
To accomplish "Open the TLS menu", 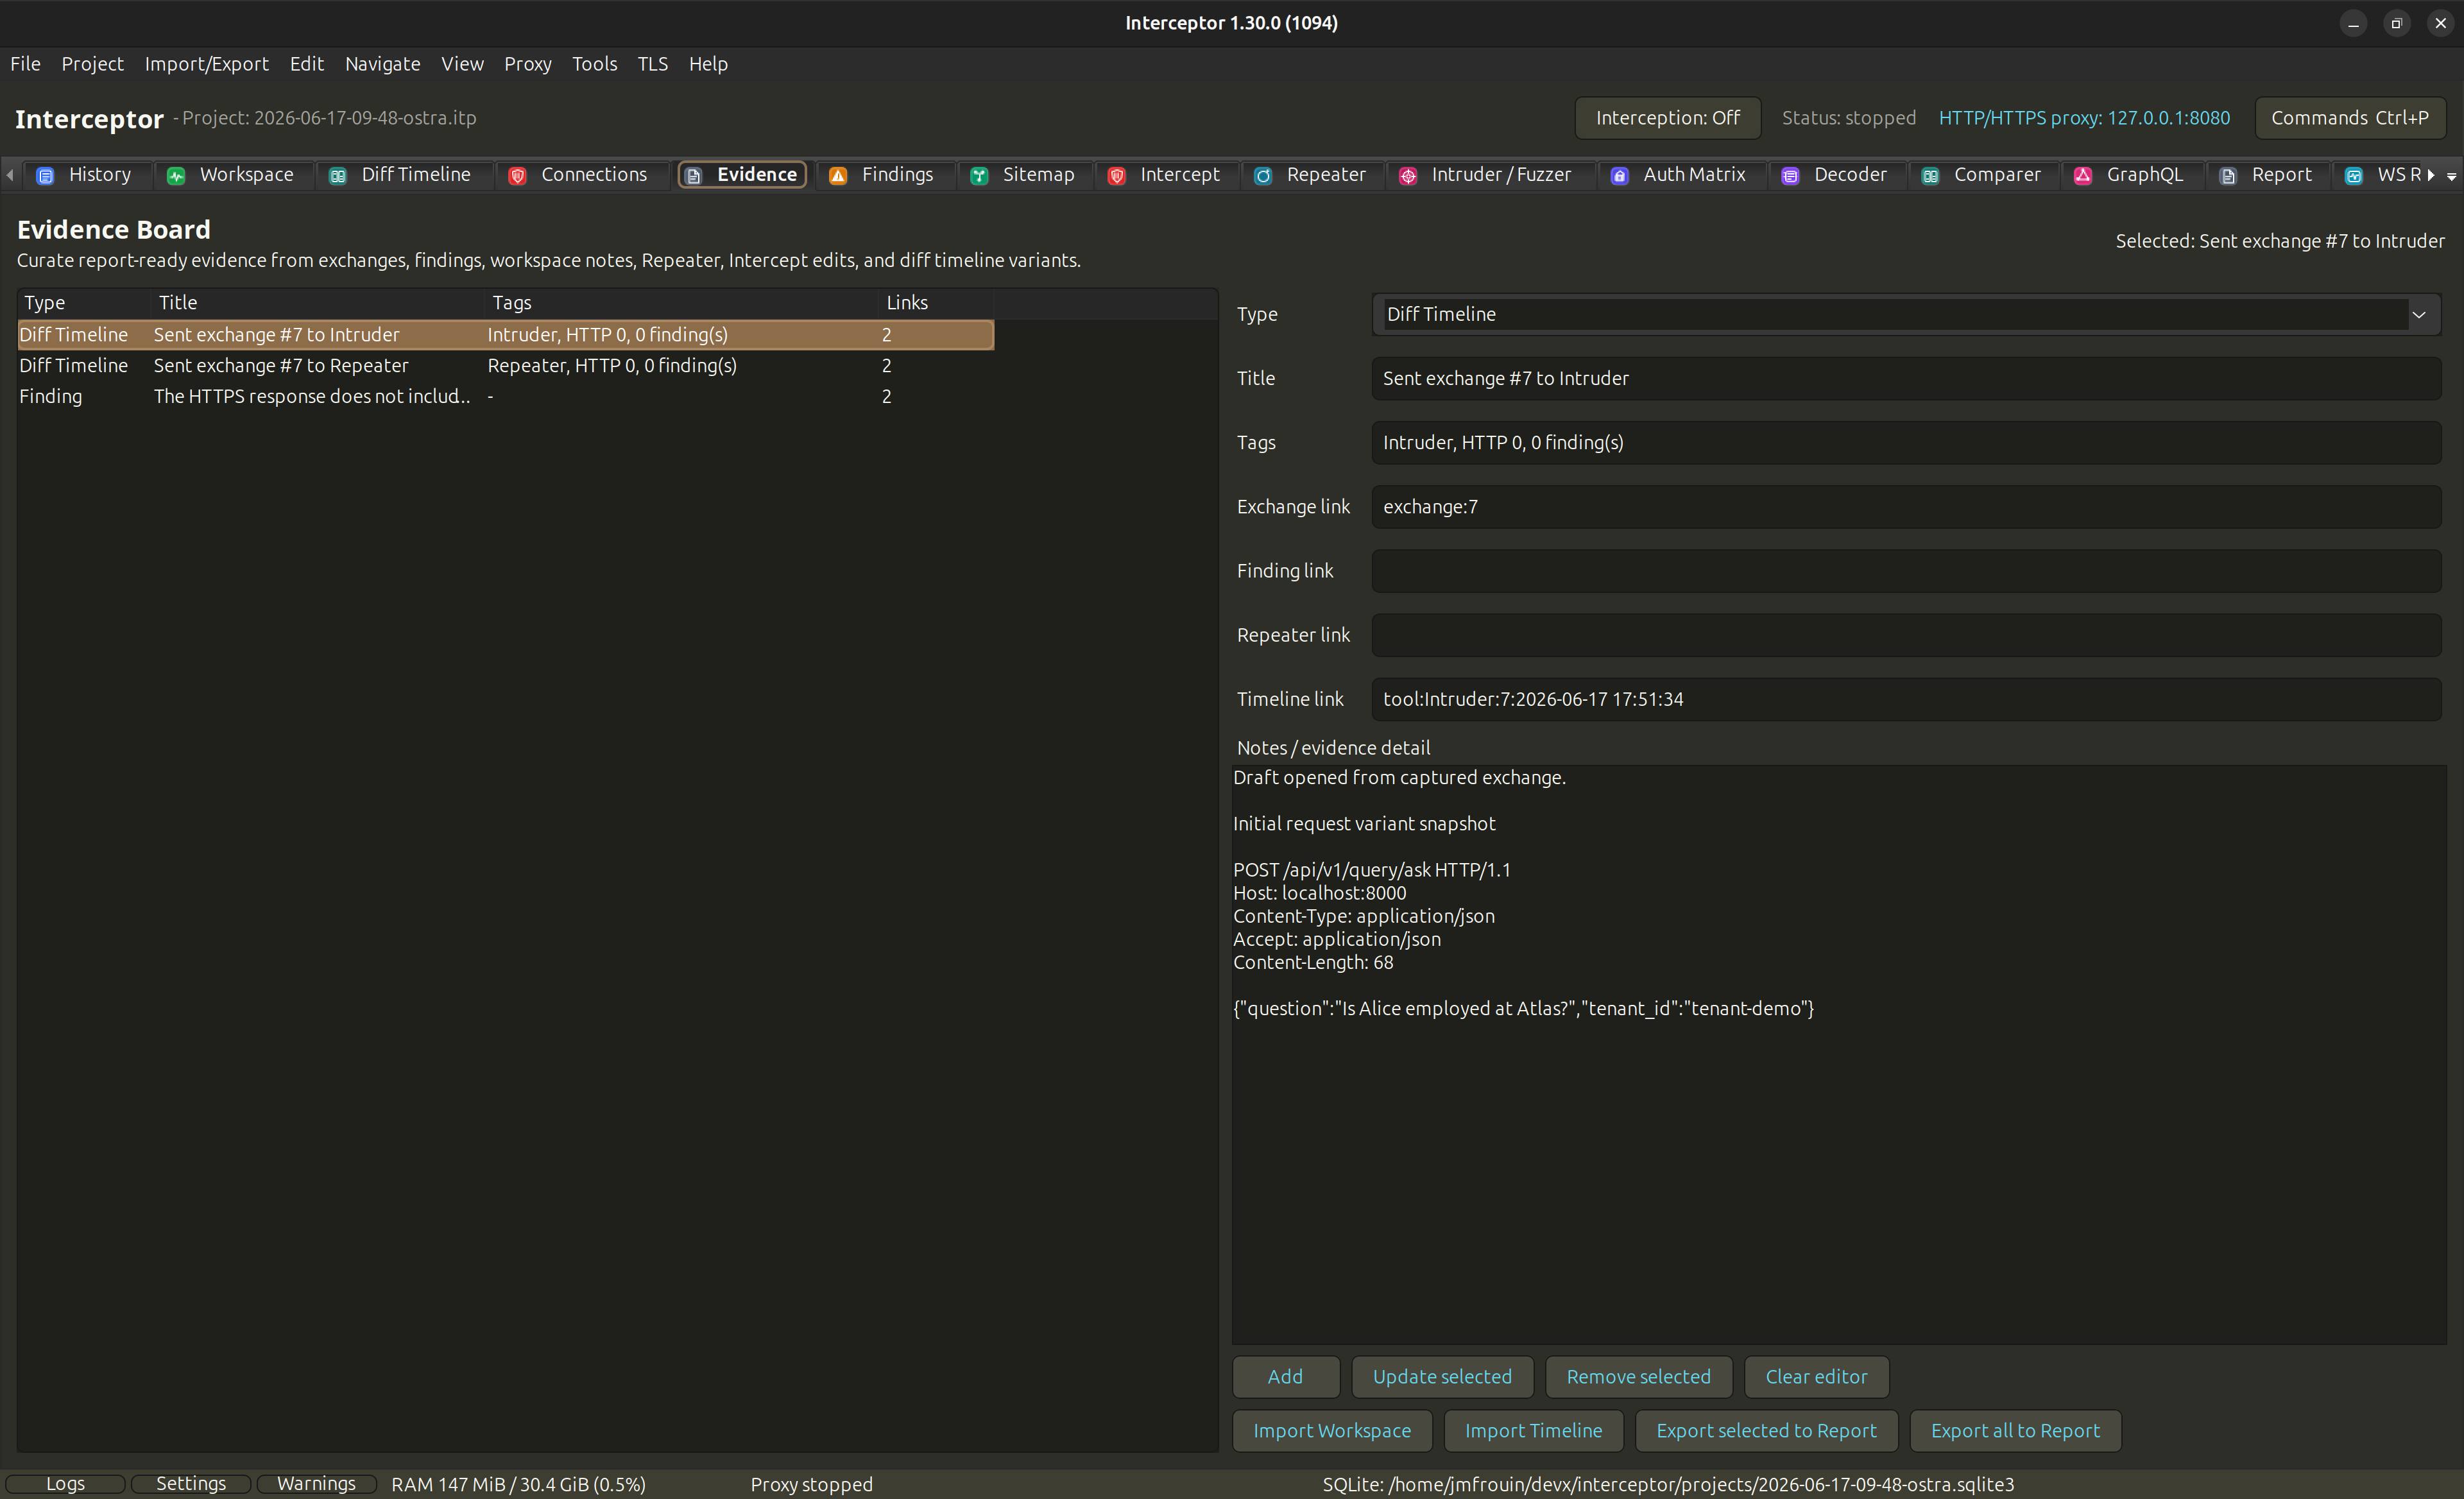I will 652,64.
